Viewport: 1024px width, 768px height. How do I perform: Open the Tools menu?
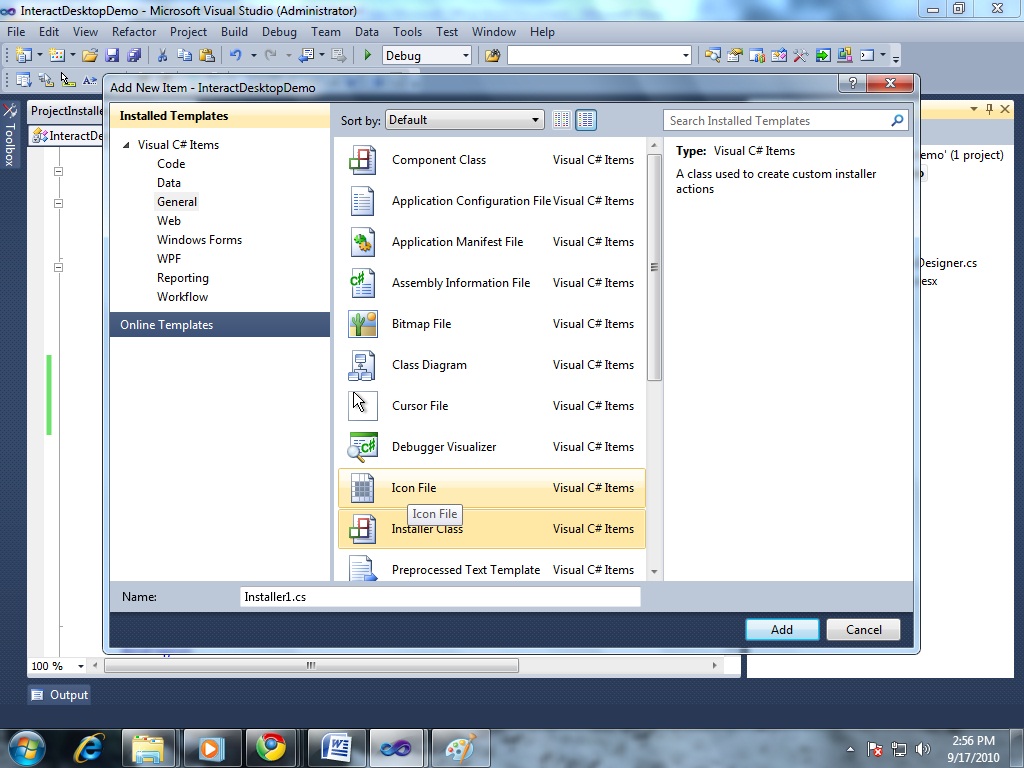tap(408, 32)
